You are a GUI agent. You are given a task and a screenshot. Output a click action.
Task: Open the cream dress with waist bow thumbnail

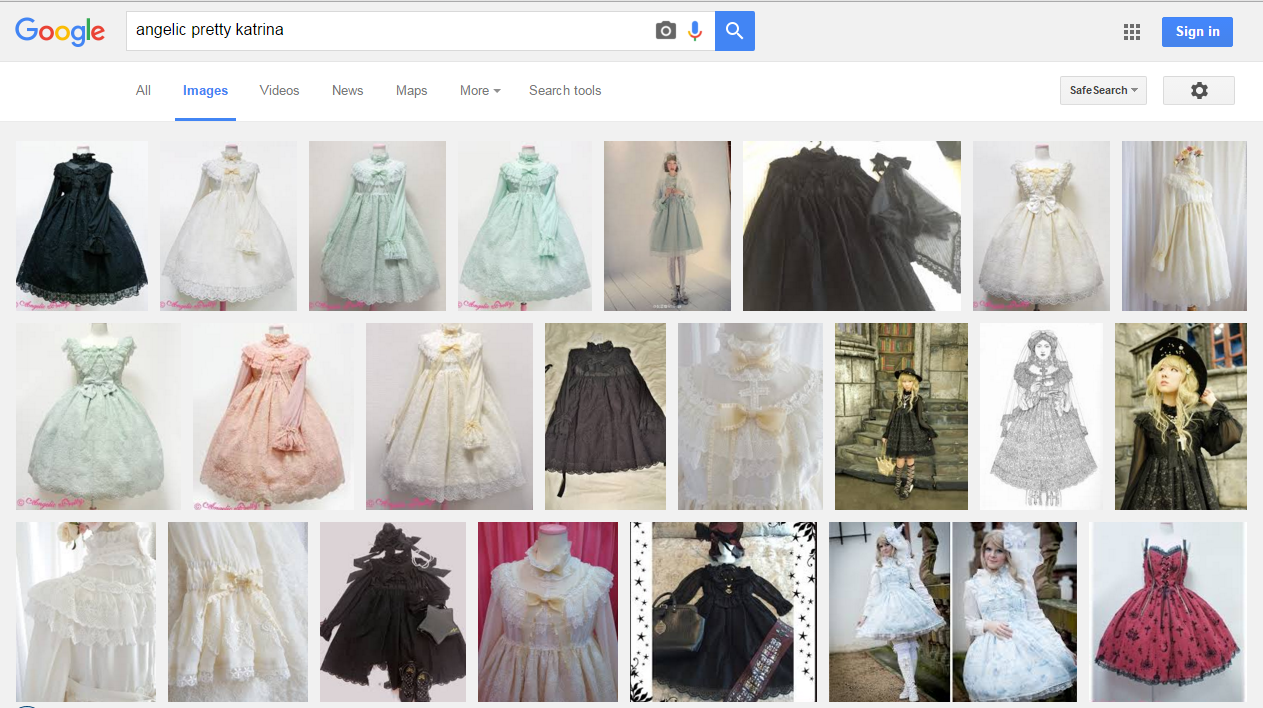pyautogui.click(x=1041, y=226)
